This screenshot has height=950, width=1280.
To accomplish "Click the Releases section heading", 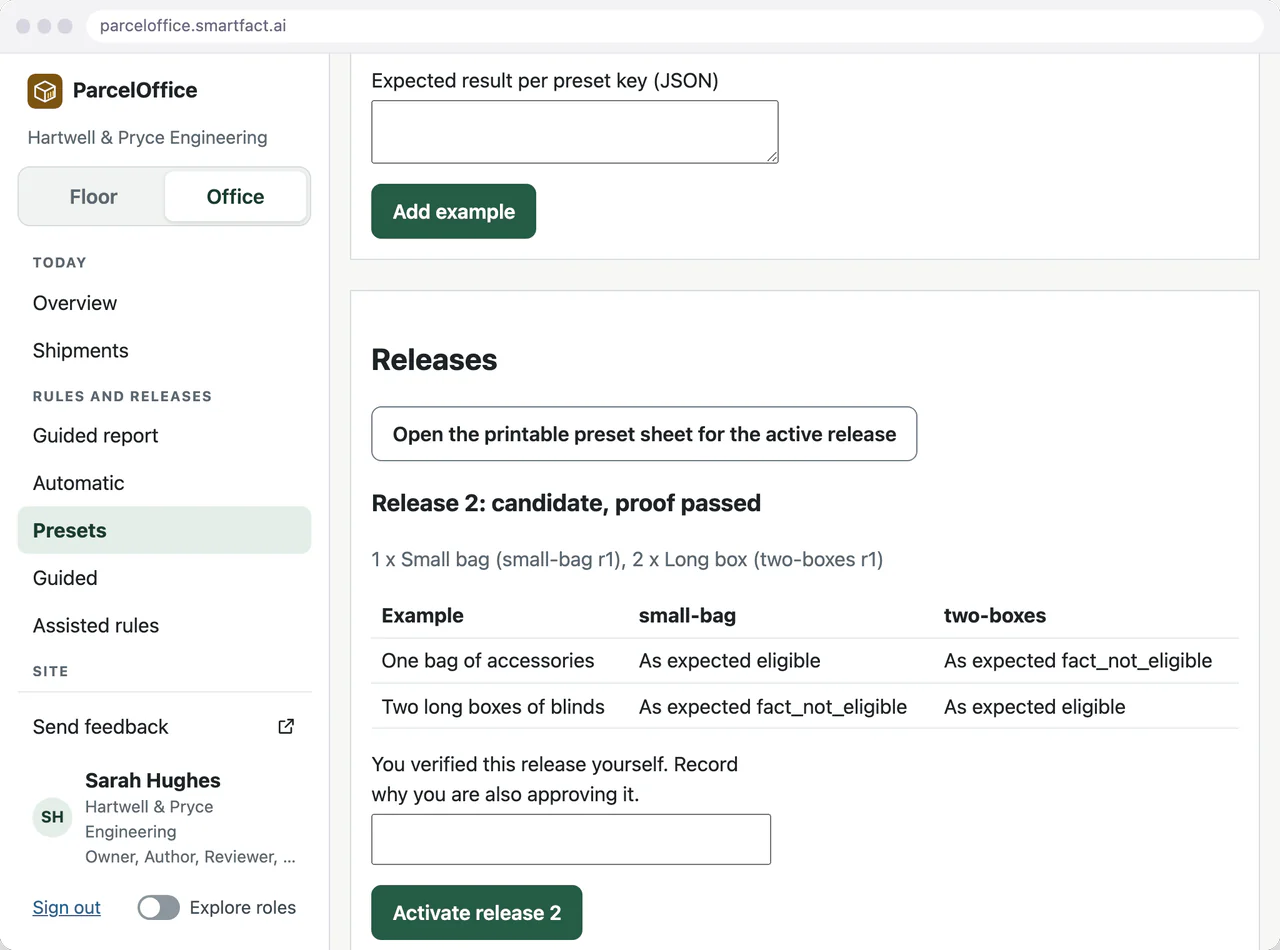I will (x=434, y=360).
